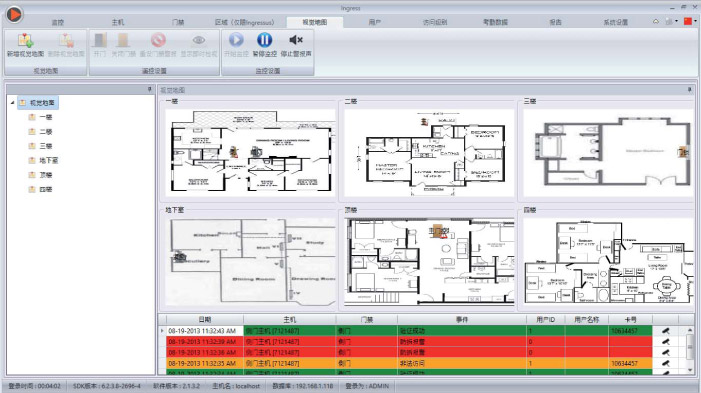The height and width of the screenshot is (393, 701).
Task: Click the open door icon in ribbon
Action: click(x=99, y=40)
